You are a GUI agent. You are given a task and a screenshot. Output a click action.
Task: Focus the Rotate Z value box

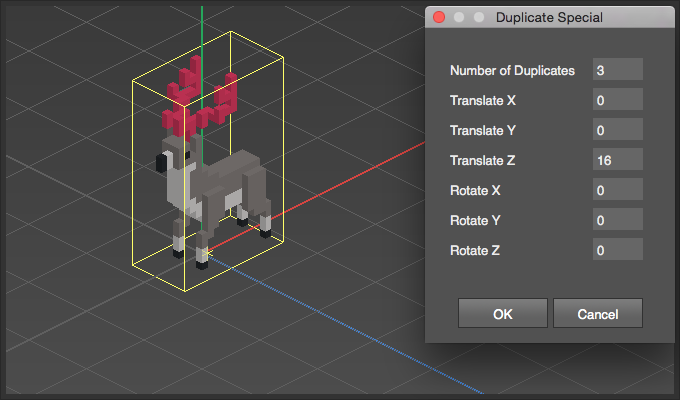coord(617,250)
